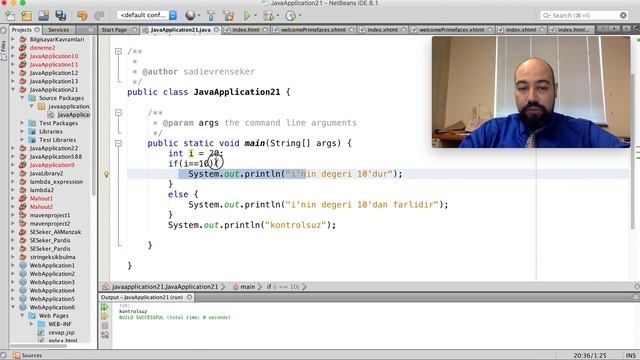Click the Projects panel vertical scrollbar

coord(93,115)
